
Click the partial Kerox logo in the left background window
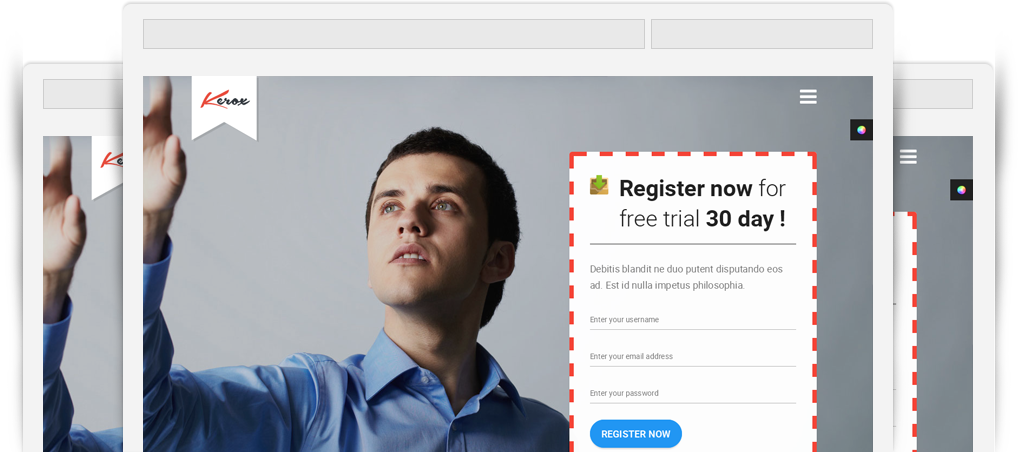pyautogui.click(x=107, y=168)
